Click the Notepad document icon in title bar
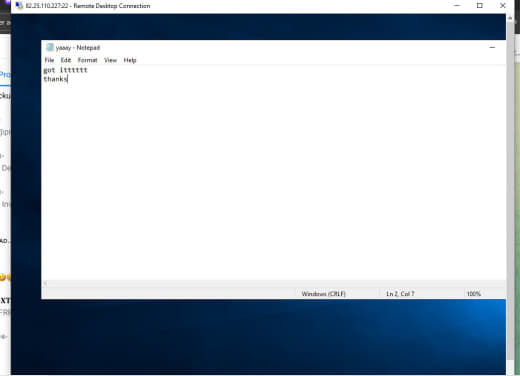 pos(50,47)
